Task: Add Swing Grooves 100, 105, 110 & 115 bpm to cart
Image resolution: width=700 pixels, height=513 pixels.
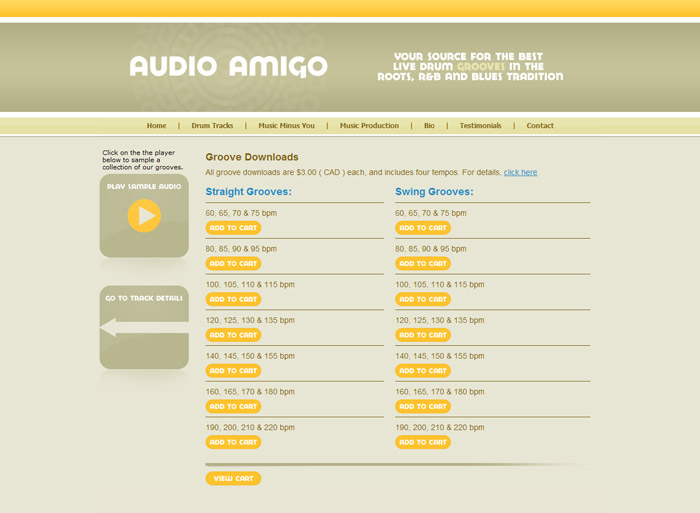Action: coord(423,299)
